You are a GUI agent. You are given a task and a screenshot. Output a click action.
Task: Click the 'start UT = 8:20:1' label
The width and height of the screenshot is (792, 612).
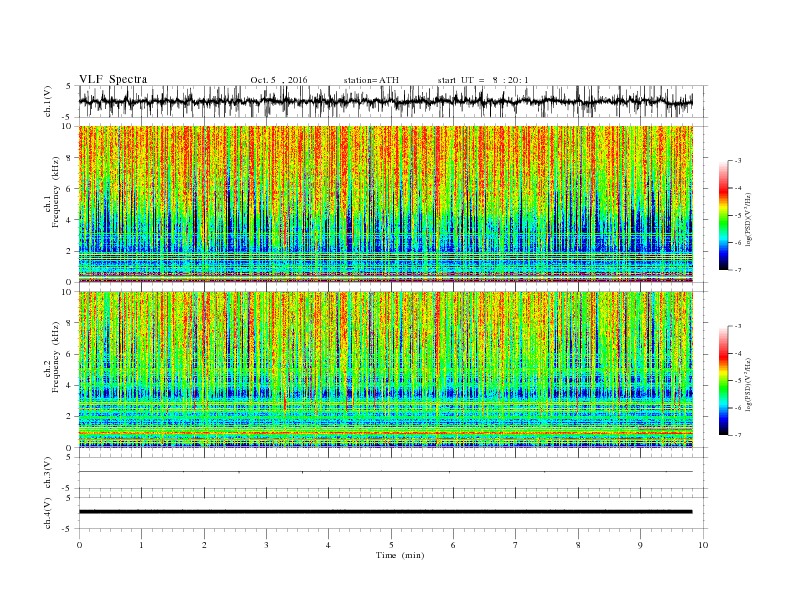click(483, 80)
